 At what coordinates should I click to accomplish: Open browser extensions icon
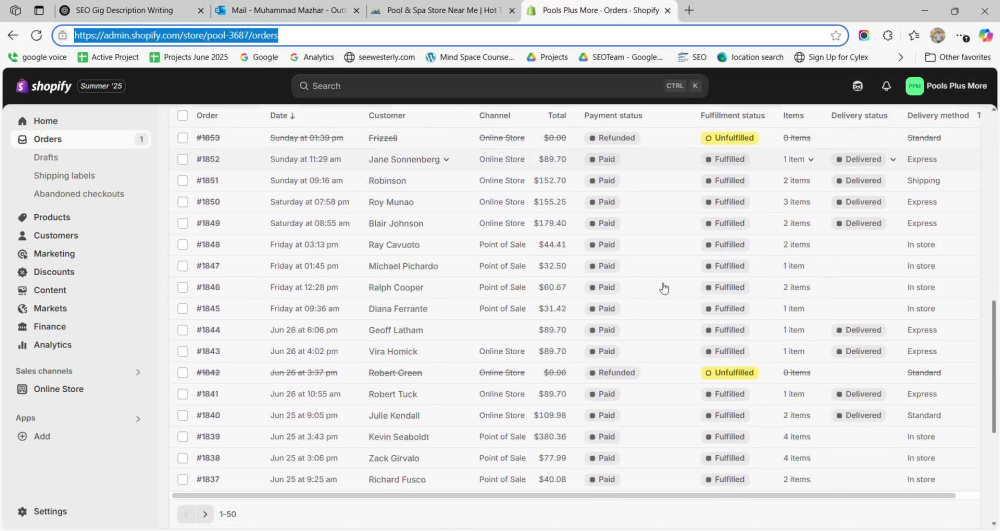pos(888,36)
